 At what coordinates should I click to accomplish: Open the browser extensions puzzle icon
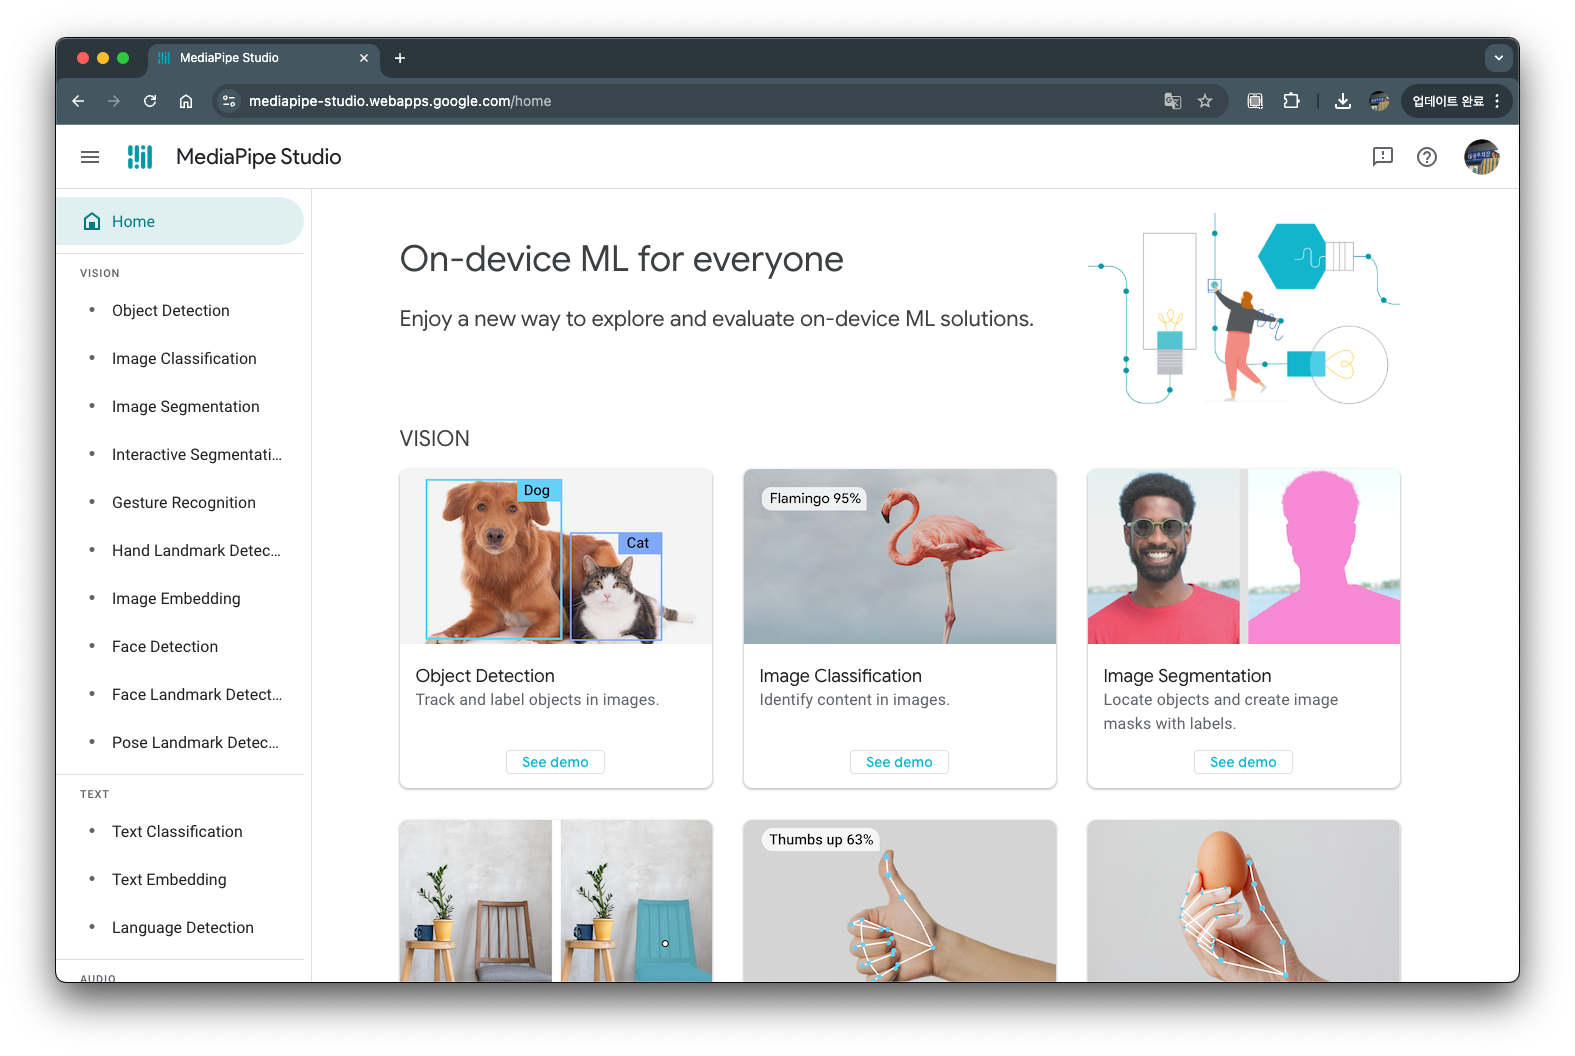click(1291, 101)
